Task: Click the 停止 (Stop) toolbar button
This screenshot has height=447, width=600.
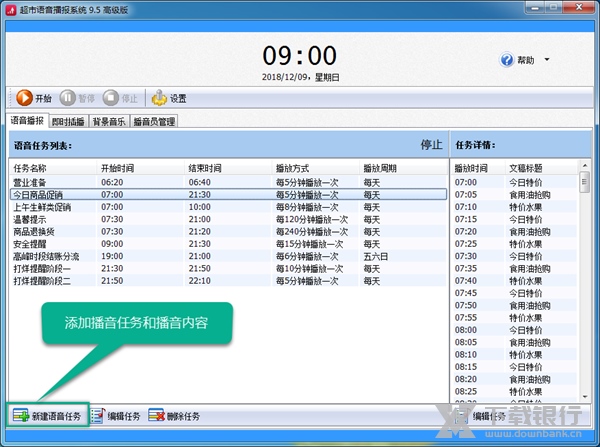Action: coord(121,98)
